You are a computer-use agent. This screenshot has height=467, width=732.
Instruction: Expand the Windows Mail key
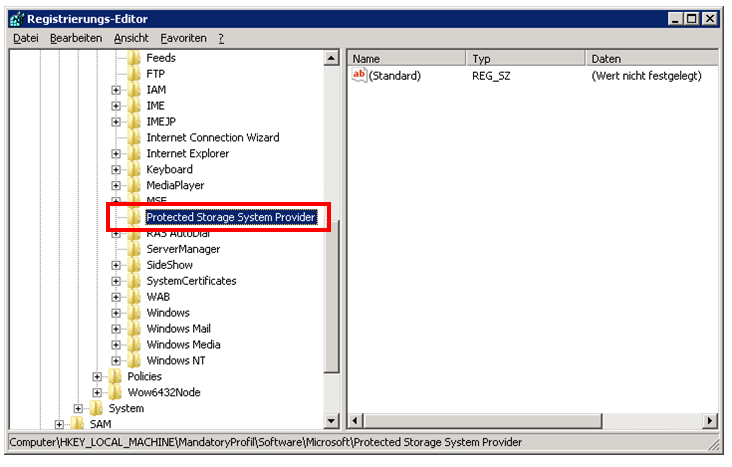116,329
